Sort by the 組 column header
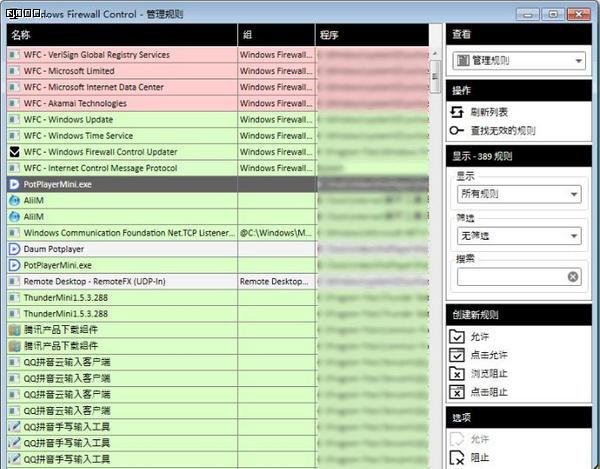This screenshot has height=469, width=600. point(277,35)
